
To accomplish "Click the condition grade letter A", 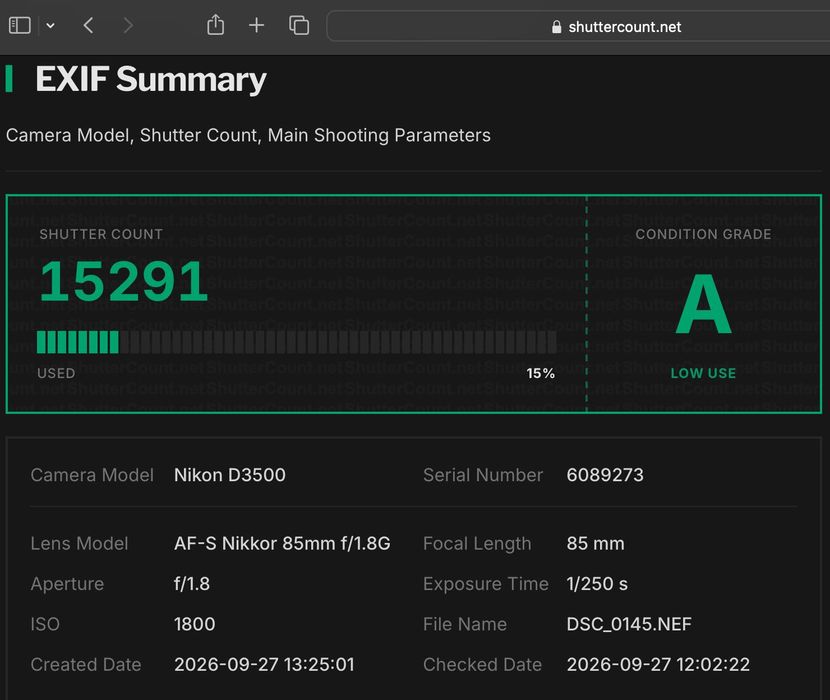I will pos(703,304).
